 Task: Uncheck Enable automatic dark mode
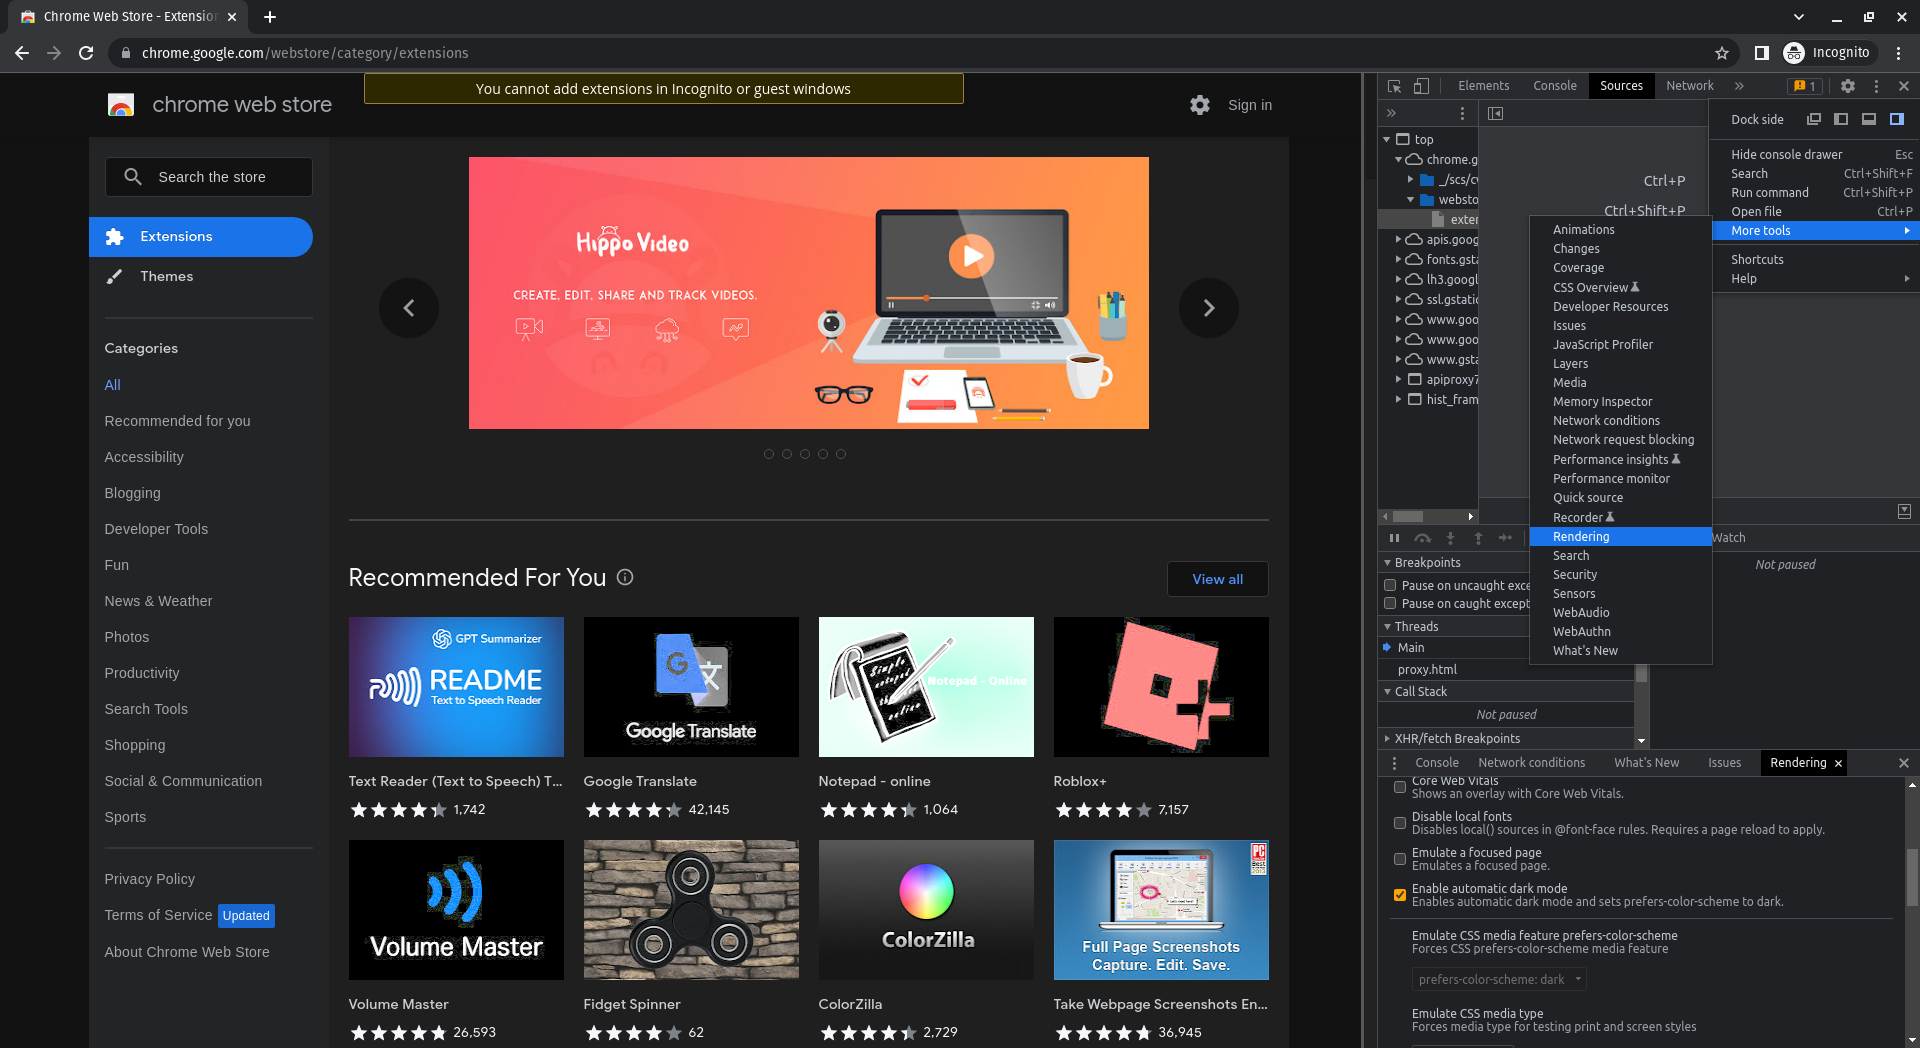coord(1400,895)
